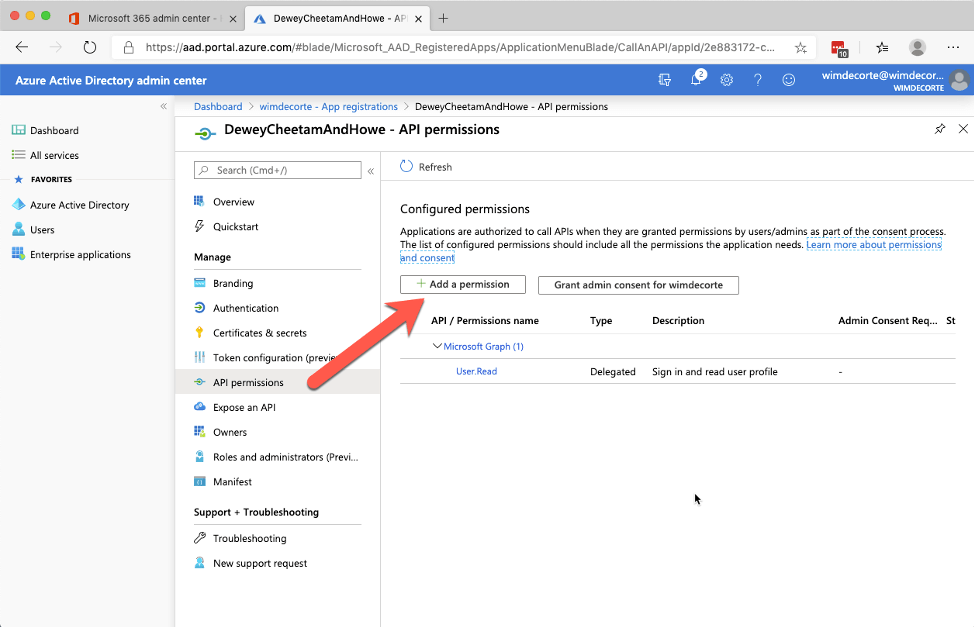This screenshot has width=974, height=627.
Task: Open the notifications bell
Action: pos(696,79)
